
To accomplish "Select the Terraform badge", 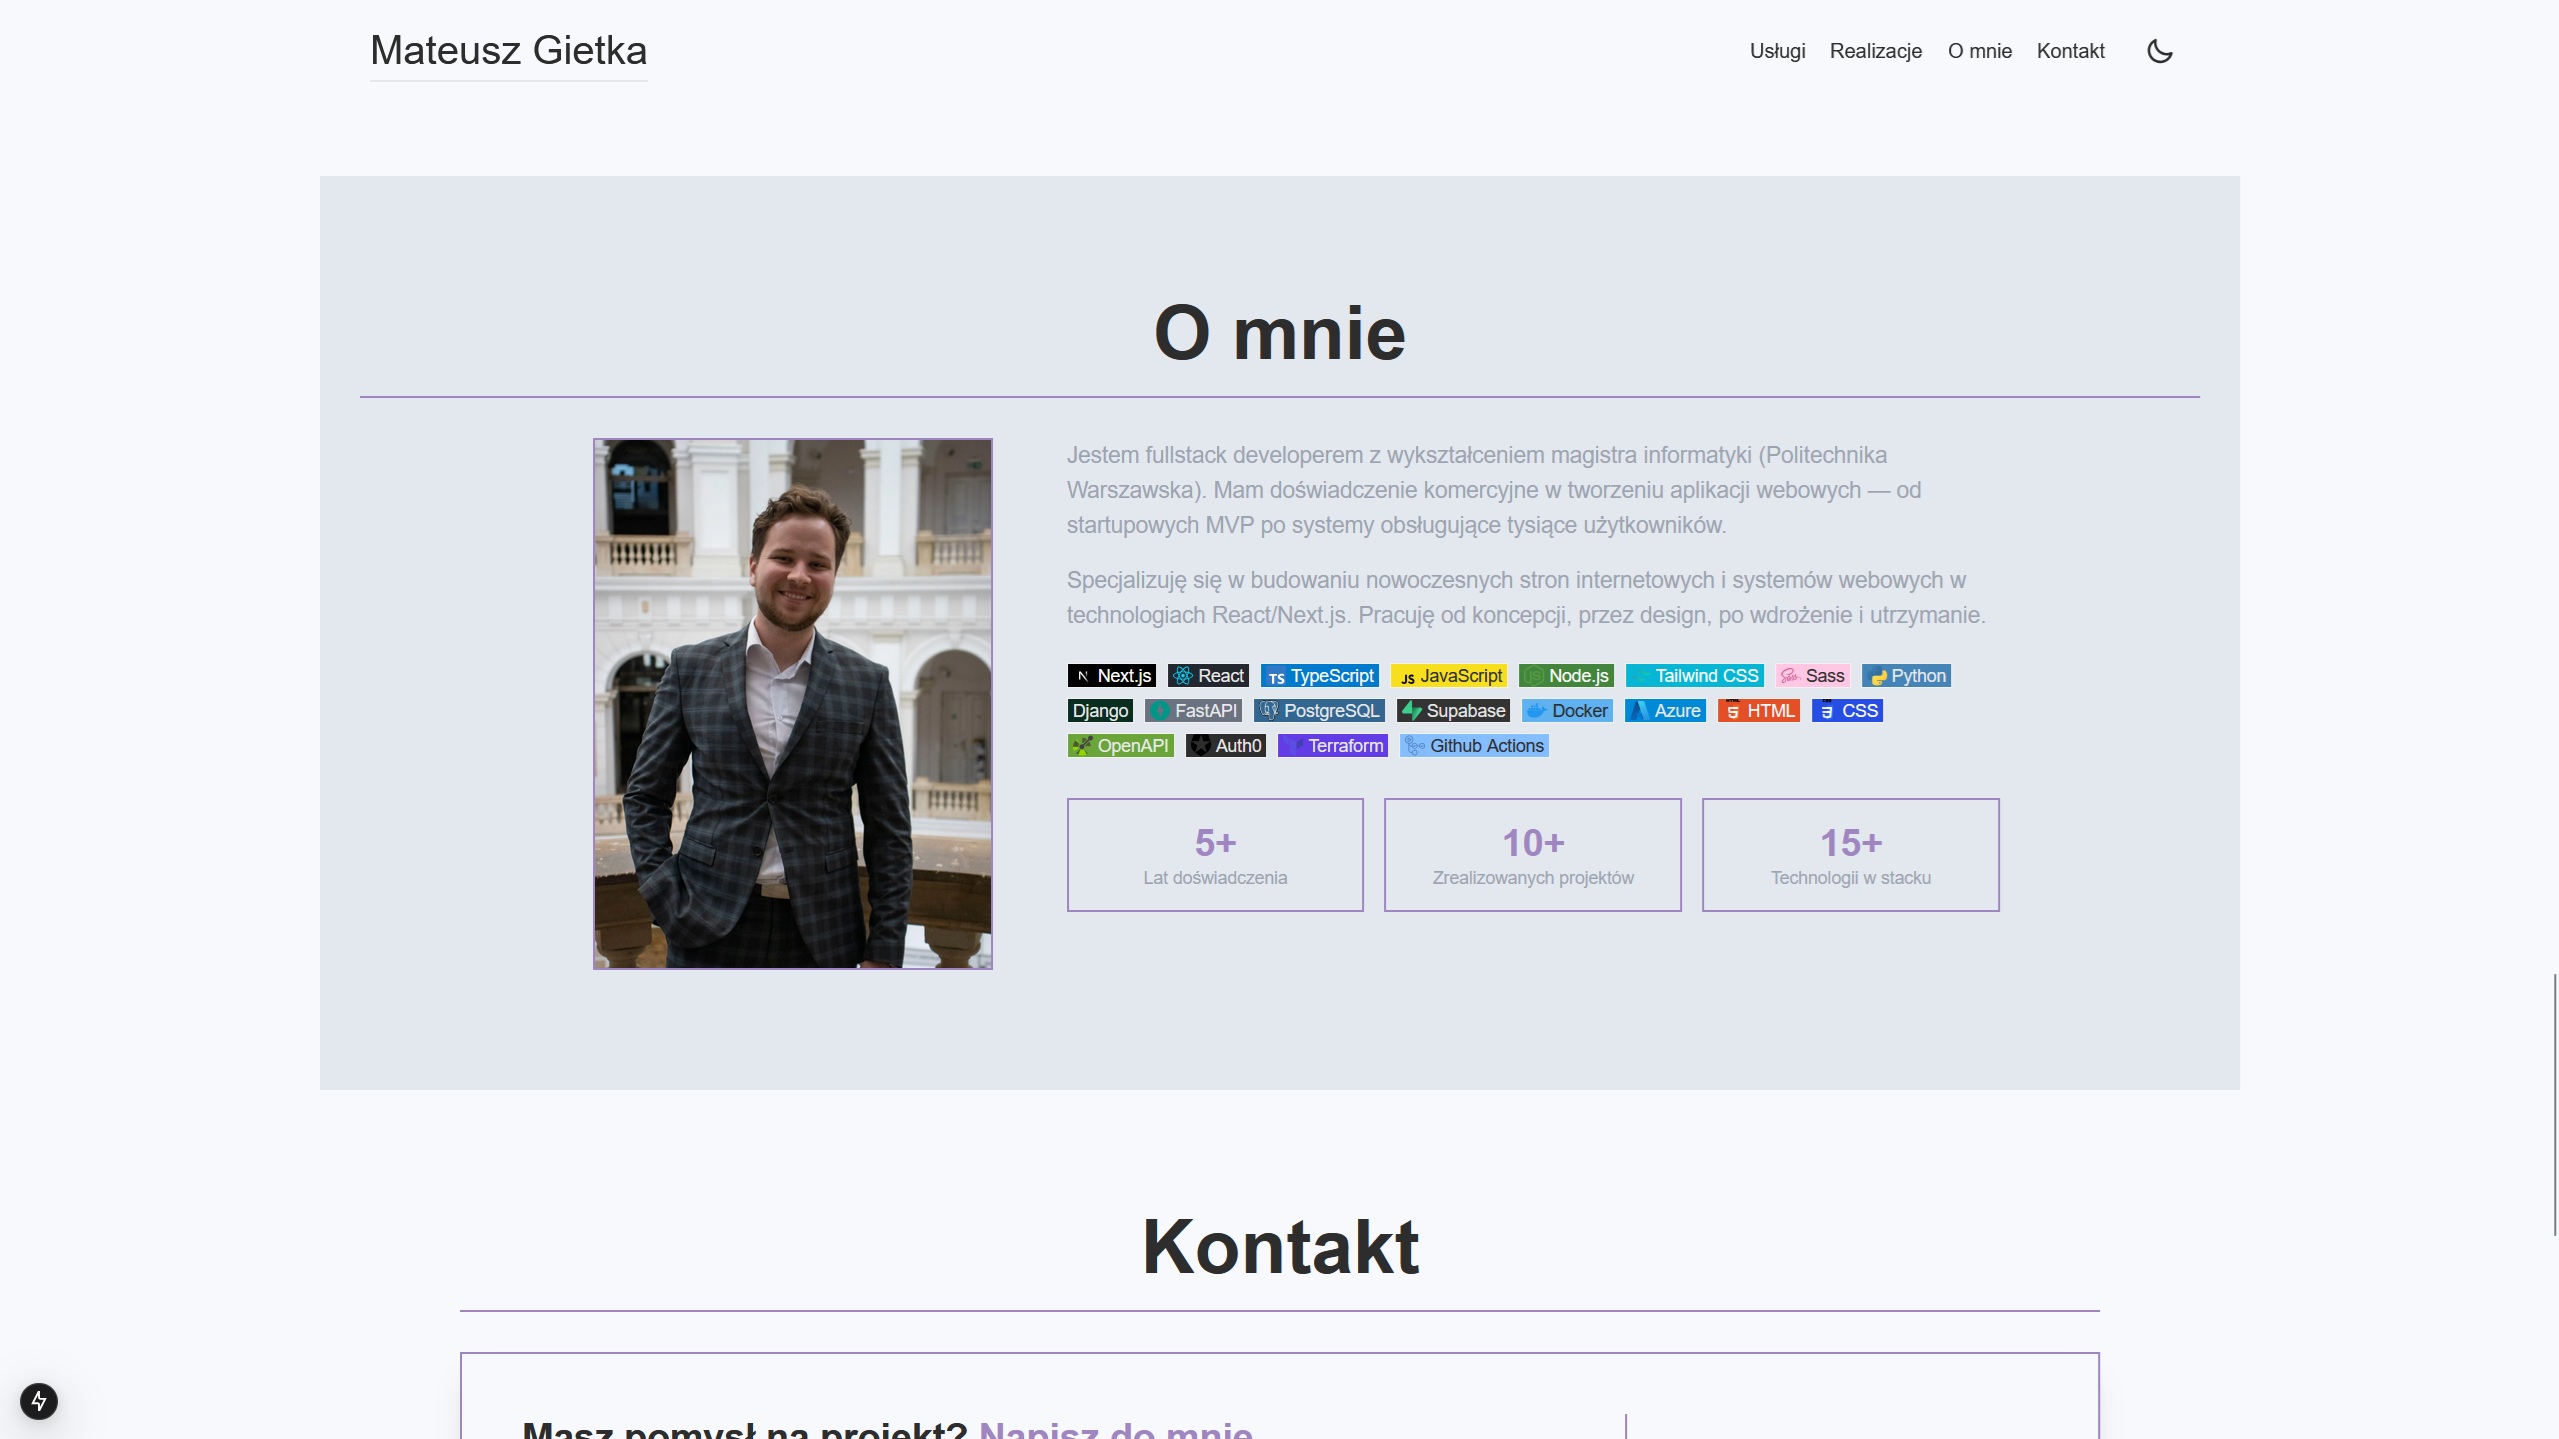I will (1332, 745).
